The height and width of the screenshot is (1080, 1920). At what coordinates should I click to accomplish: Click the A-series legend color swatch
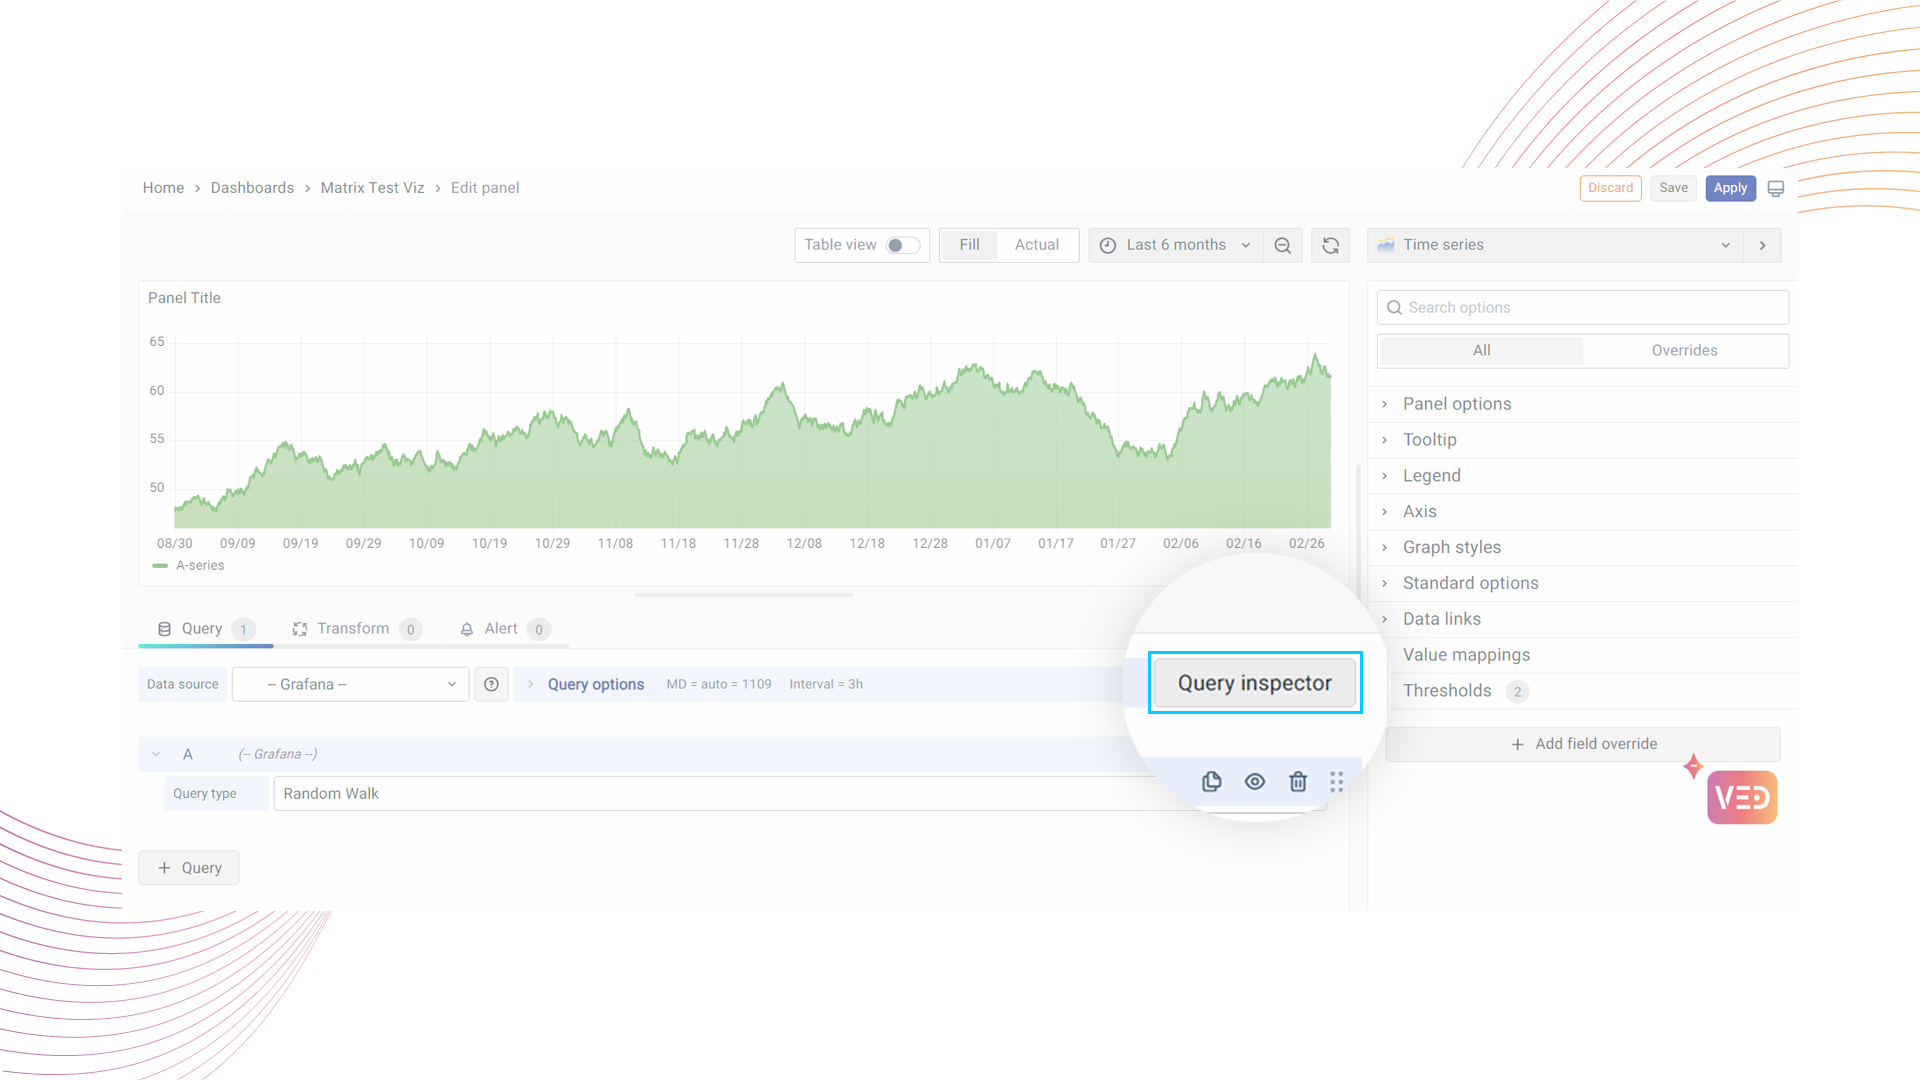click(x=160, y=566)
